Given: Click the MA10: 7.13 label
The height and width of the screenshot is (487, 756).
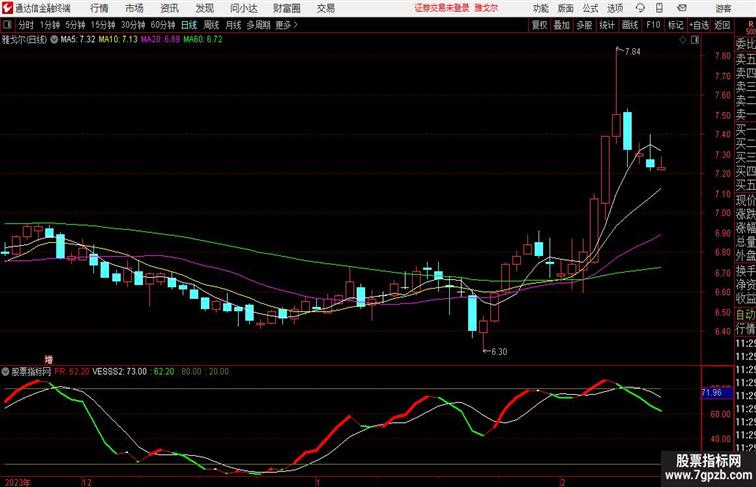Looking at the screenshot, I should (118, 40).
